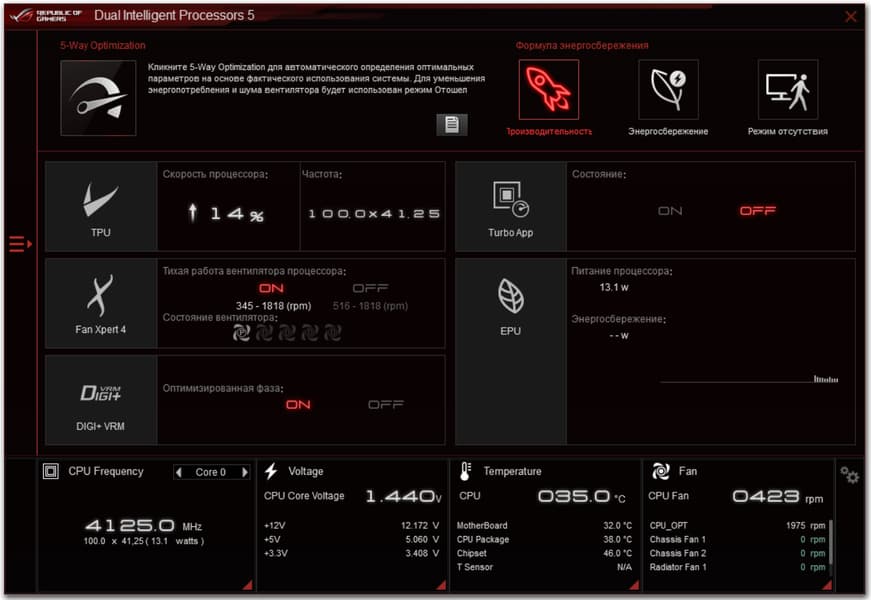Select the rocket Performance mode icon
Viewport: 871px width, 600px height.
(x=549, y=89)
